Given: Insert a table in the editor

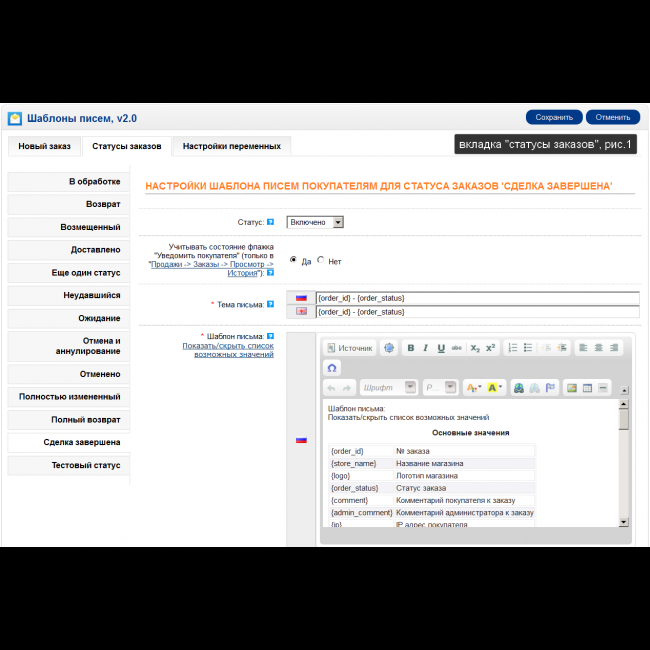Looking at the screenshot, I should (x=588, y=387).
